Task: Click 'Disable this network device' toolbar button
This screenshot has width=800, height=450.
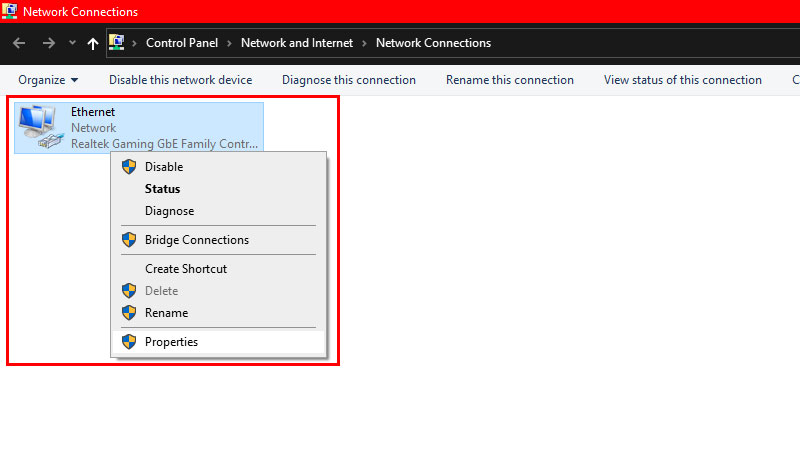Action: [180, 80]
